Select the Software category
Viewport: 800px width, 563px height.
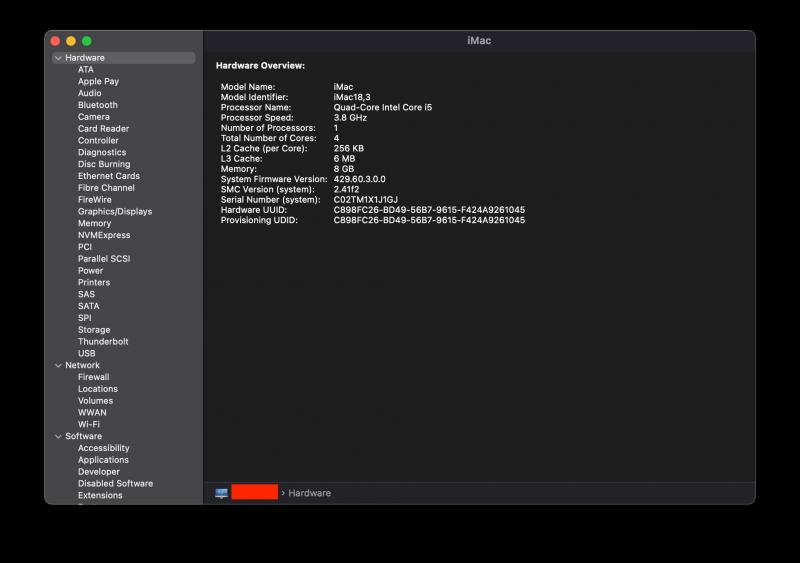[83, 436]
